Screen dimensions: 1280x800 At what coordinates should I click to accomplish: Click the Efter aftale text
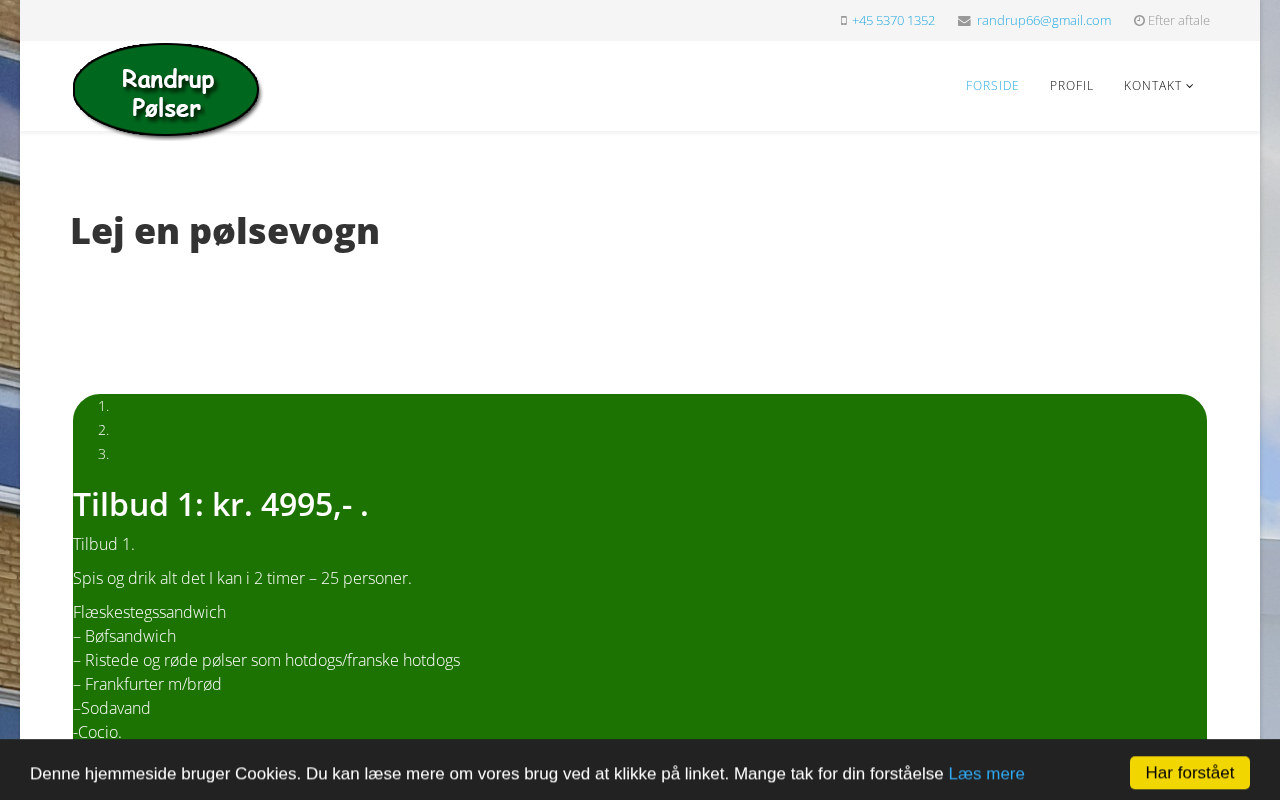coord(1179,20)
